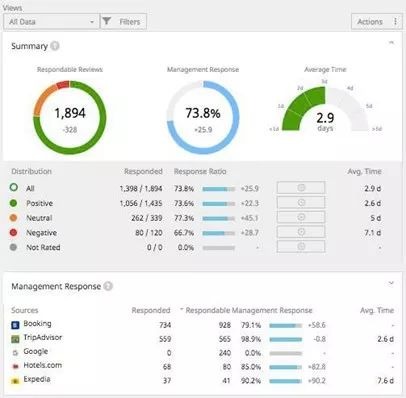Image resolution: width=406 pixels, height=398 pixels.
Task: Click the Expedia source icon
Action: pos(15,380)
